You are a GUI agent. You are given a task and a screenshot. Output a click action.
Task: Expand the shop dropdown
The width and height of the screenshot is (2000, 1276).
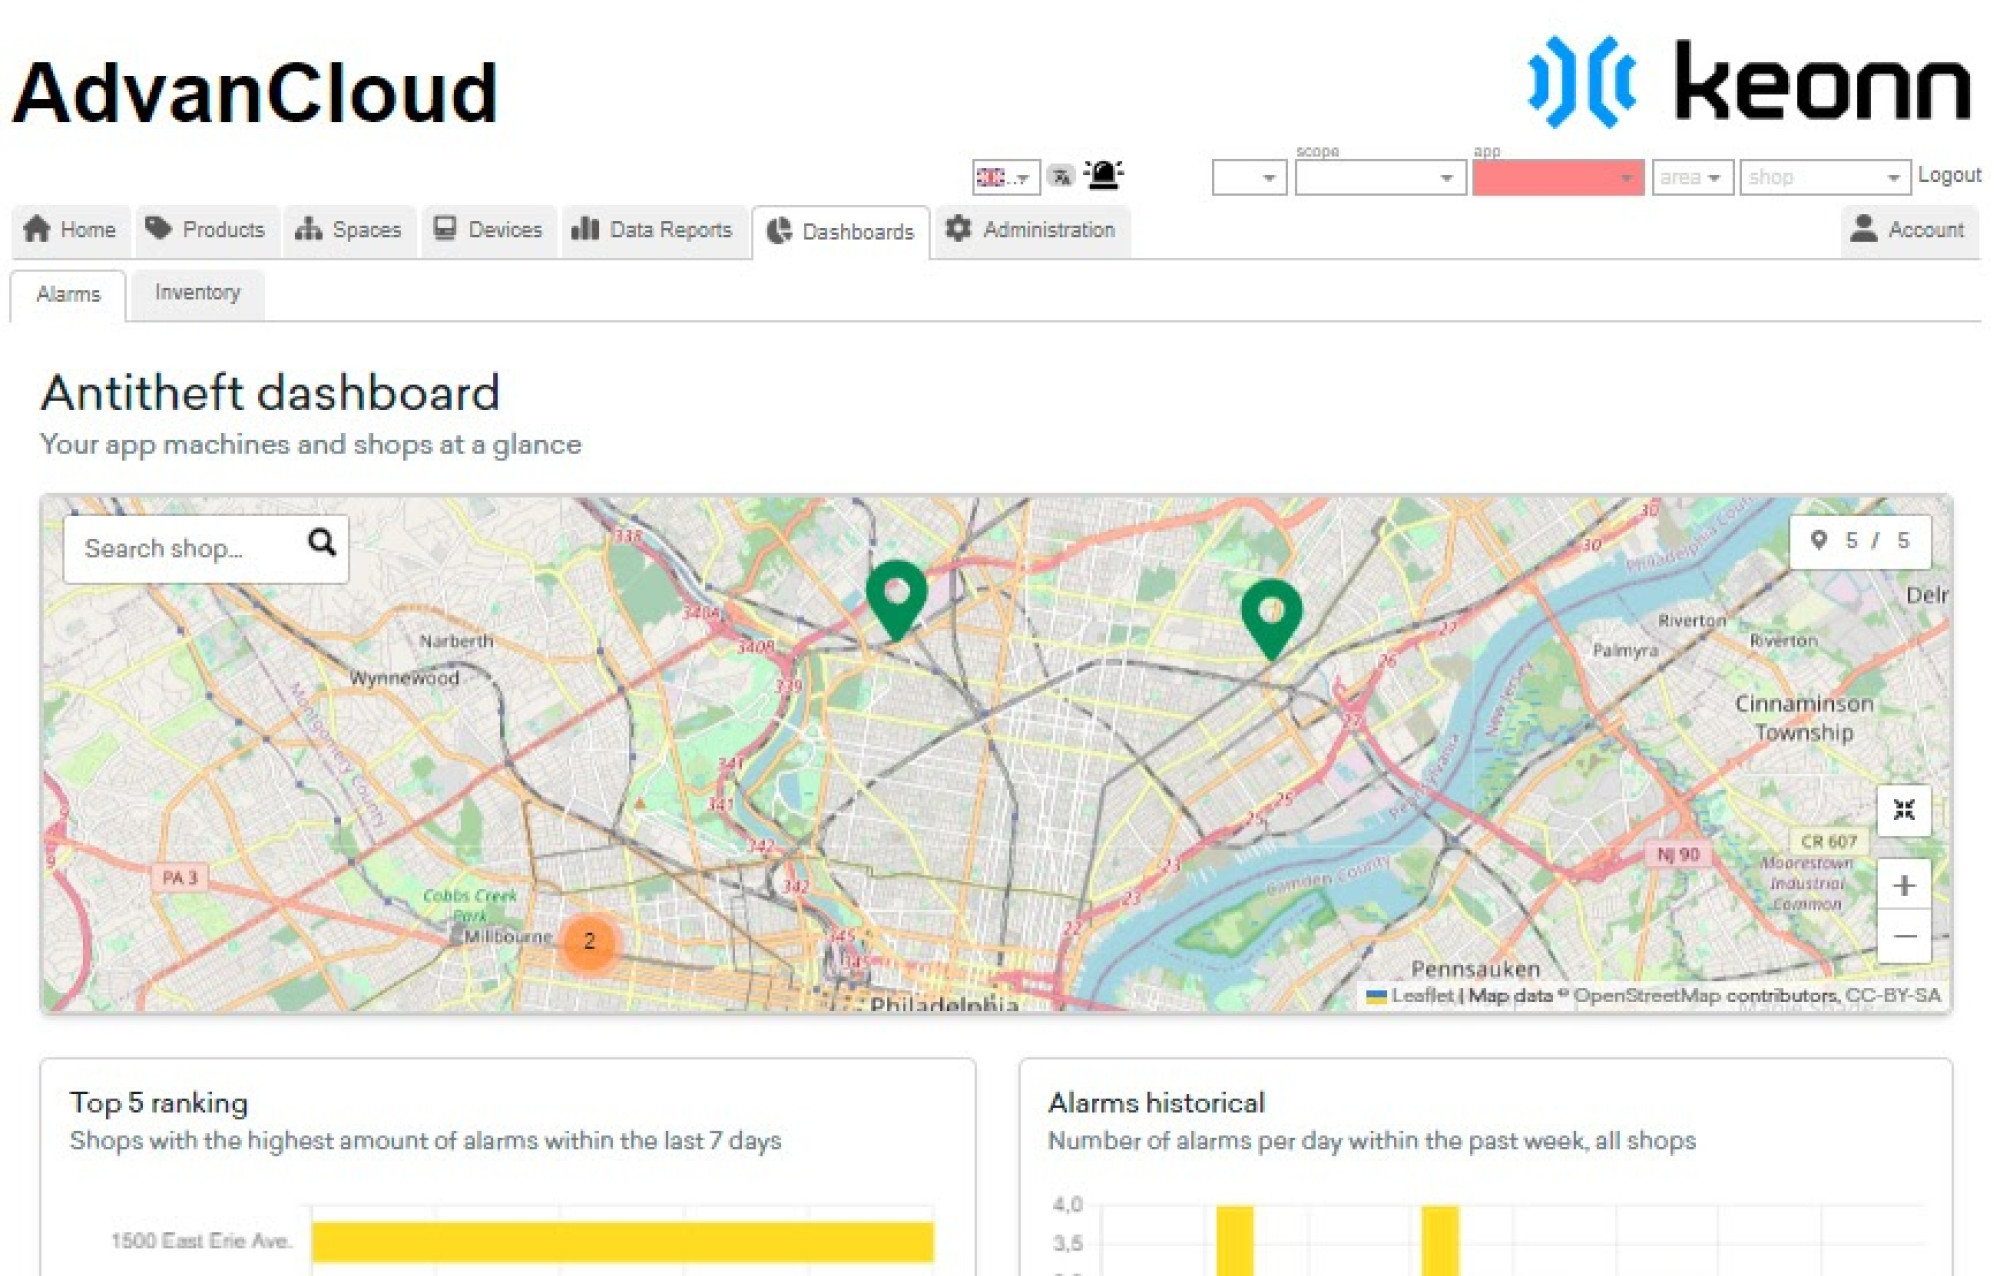click(x=1824, y=178)
